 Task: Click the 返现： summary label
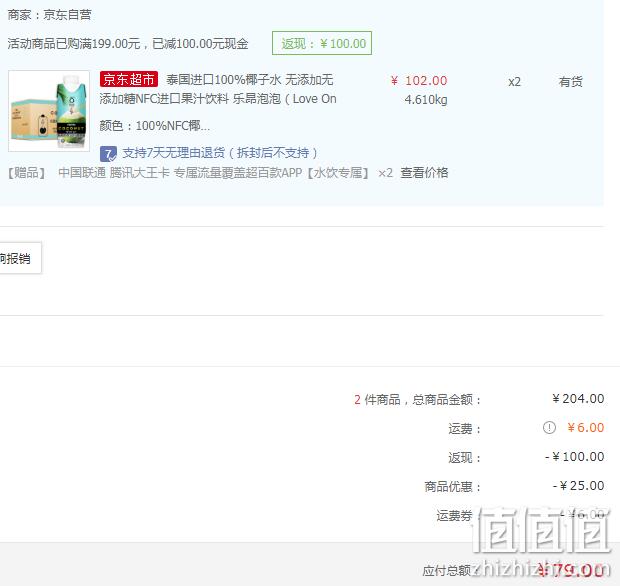(465, 457)
